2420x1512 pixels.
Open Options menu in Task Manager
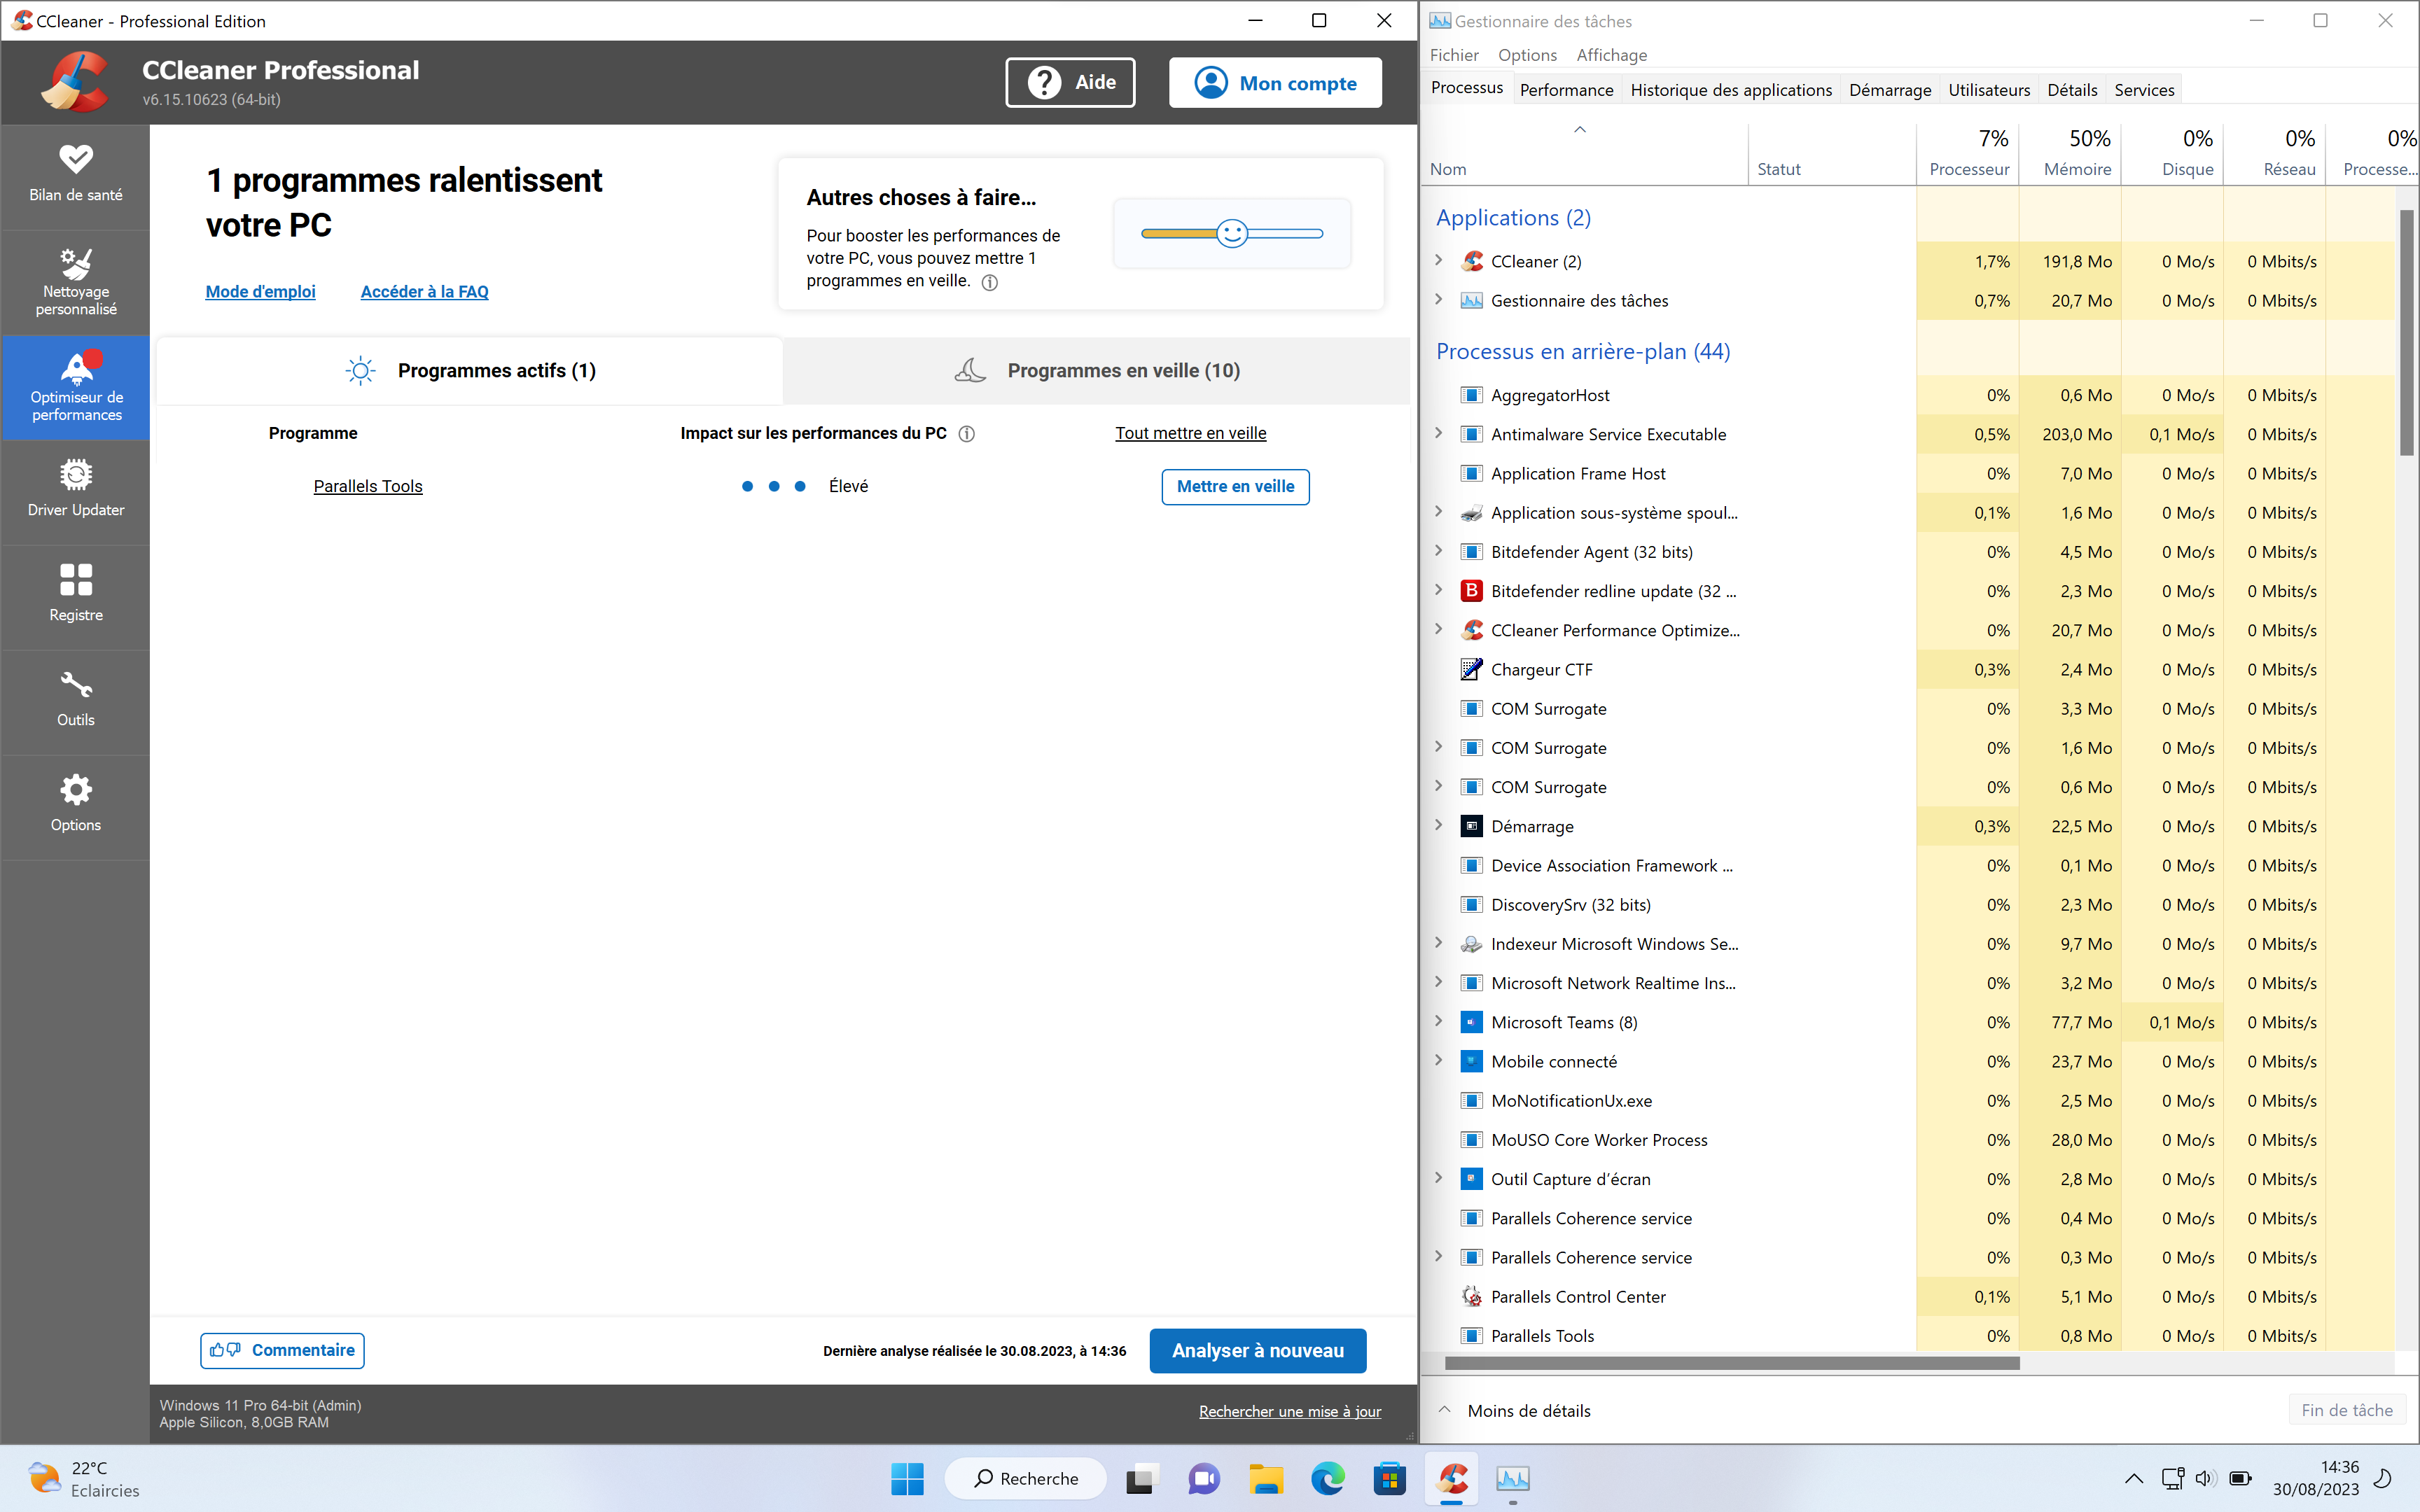click(1527, 55)
